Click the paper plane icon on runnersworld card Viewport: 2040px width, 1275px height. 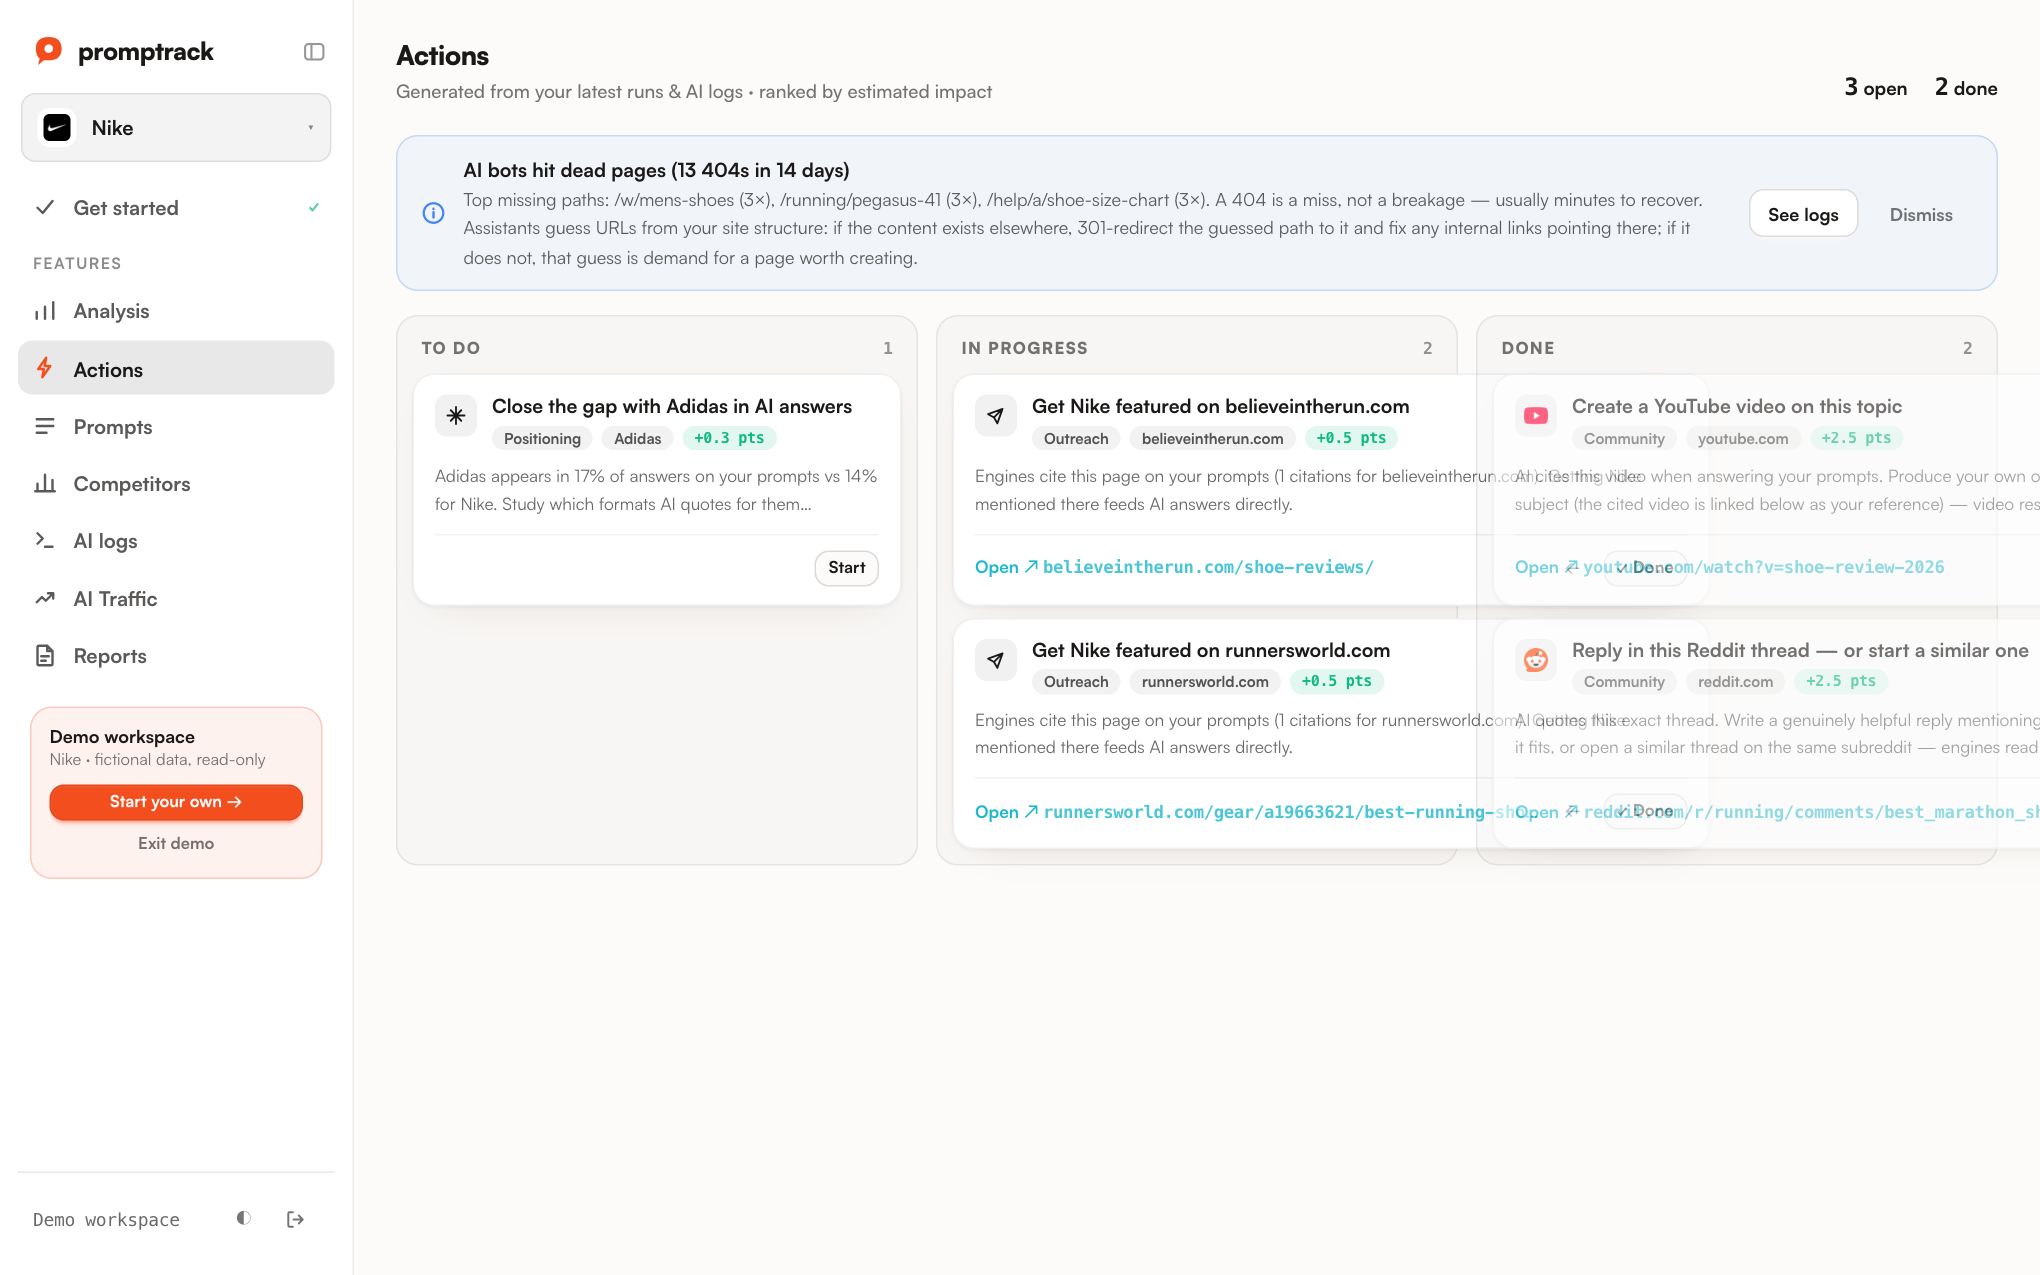click(x=996, y=659)
